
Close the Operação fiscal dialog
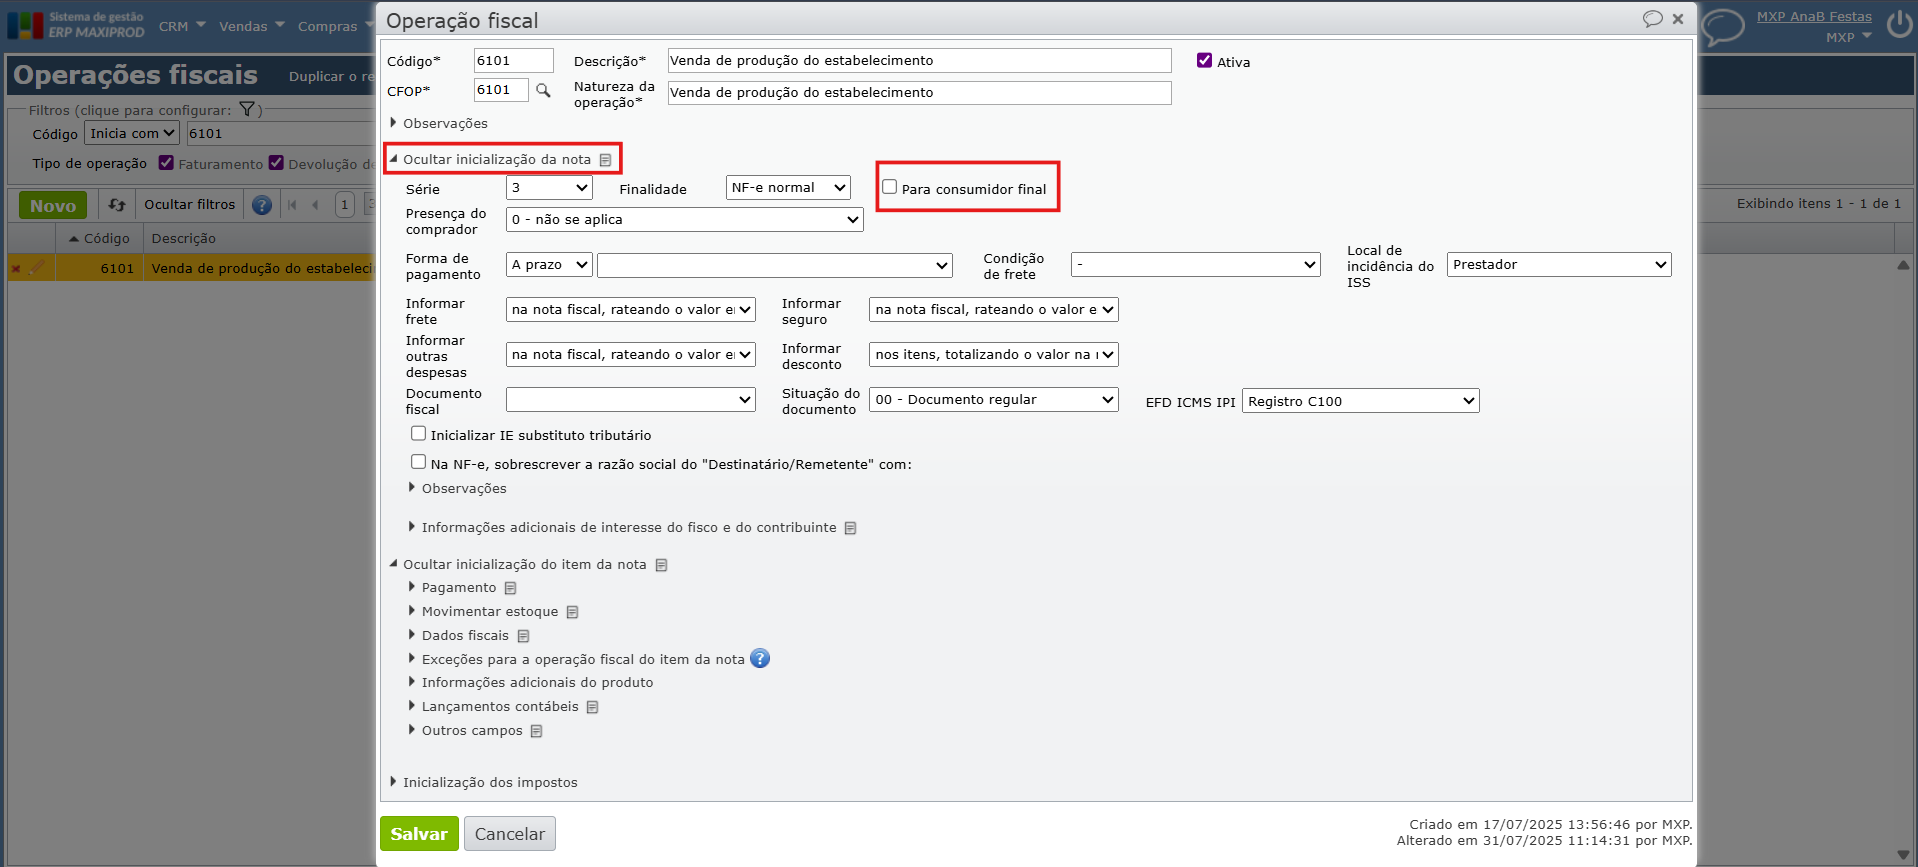1678,19
